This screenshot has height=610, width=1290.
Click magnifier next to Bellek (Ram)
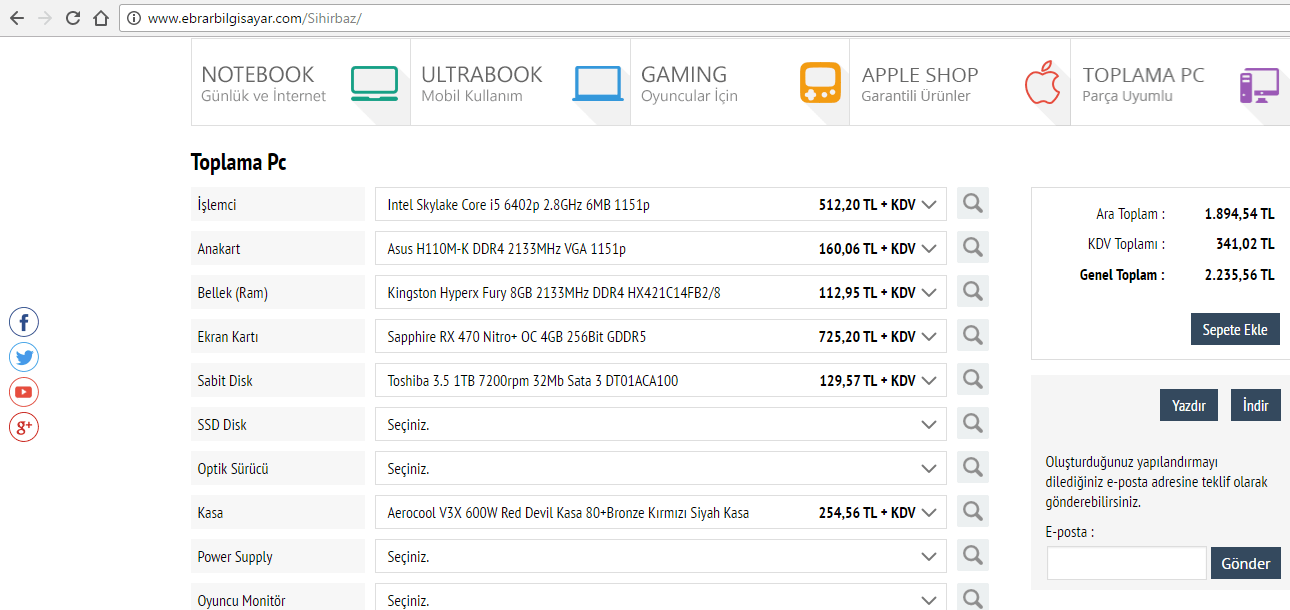click(x=973, y=292)
